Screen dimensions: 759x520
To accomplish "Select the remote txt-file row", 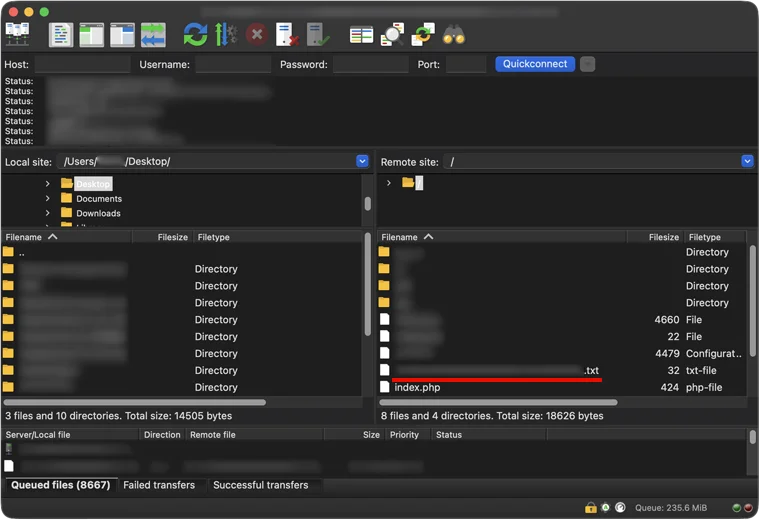I will coord(562,370).
